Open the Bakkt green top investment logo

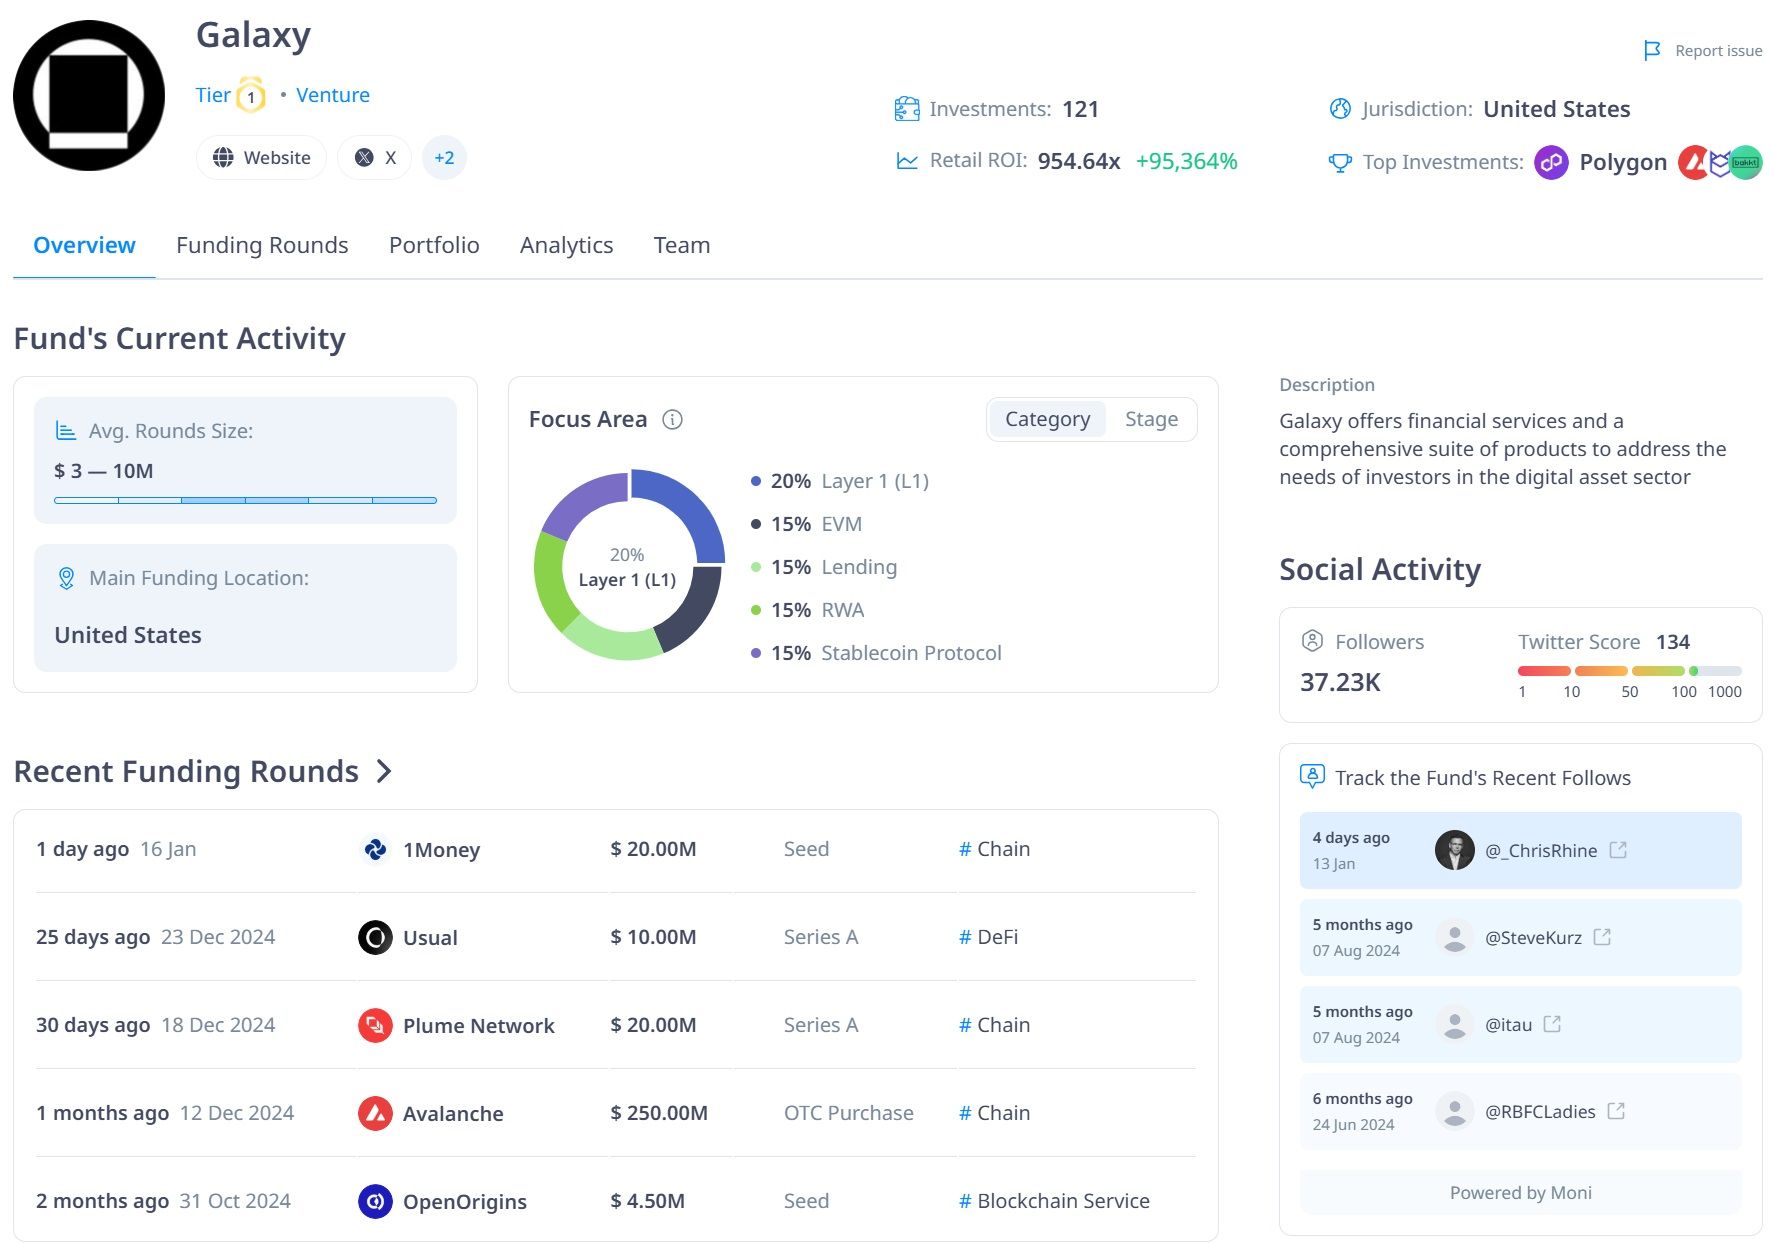click(1746, 162)
